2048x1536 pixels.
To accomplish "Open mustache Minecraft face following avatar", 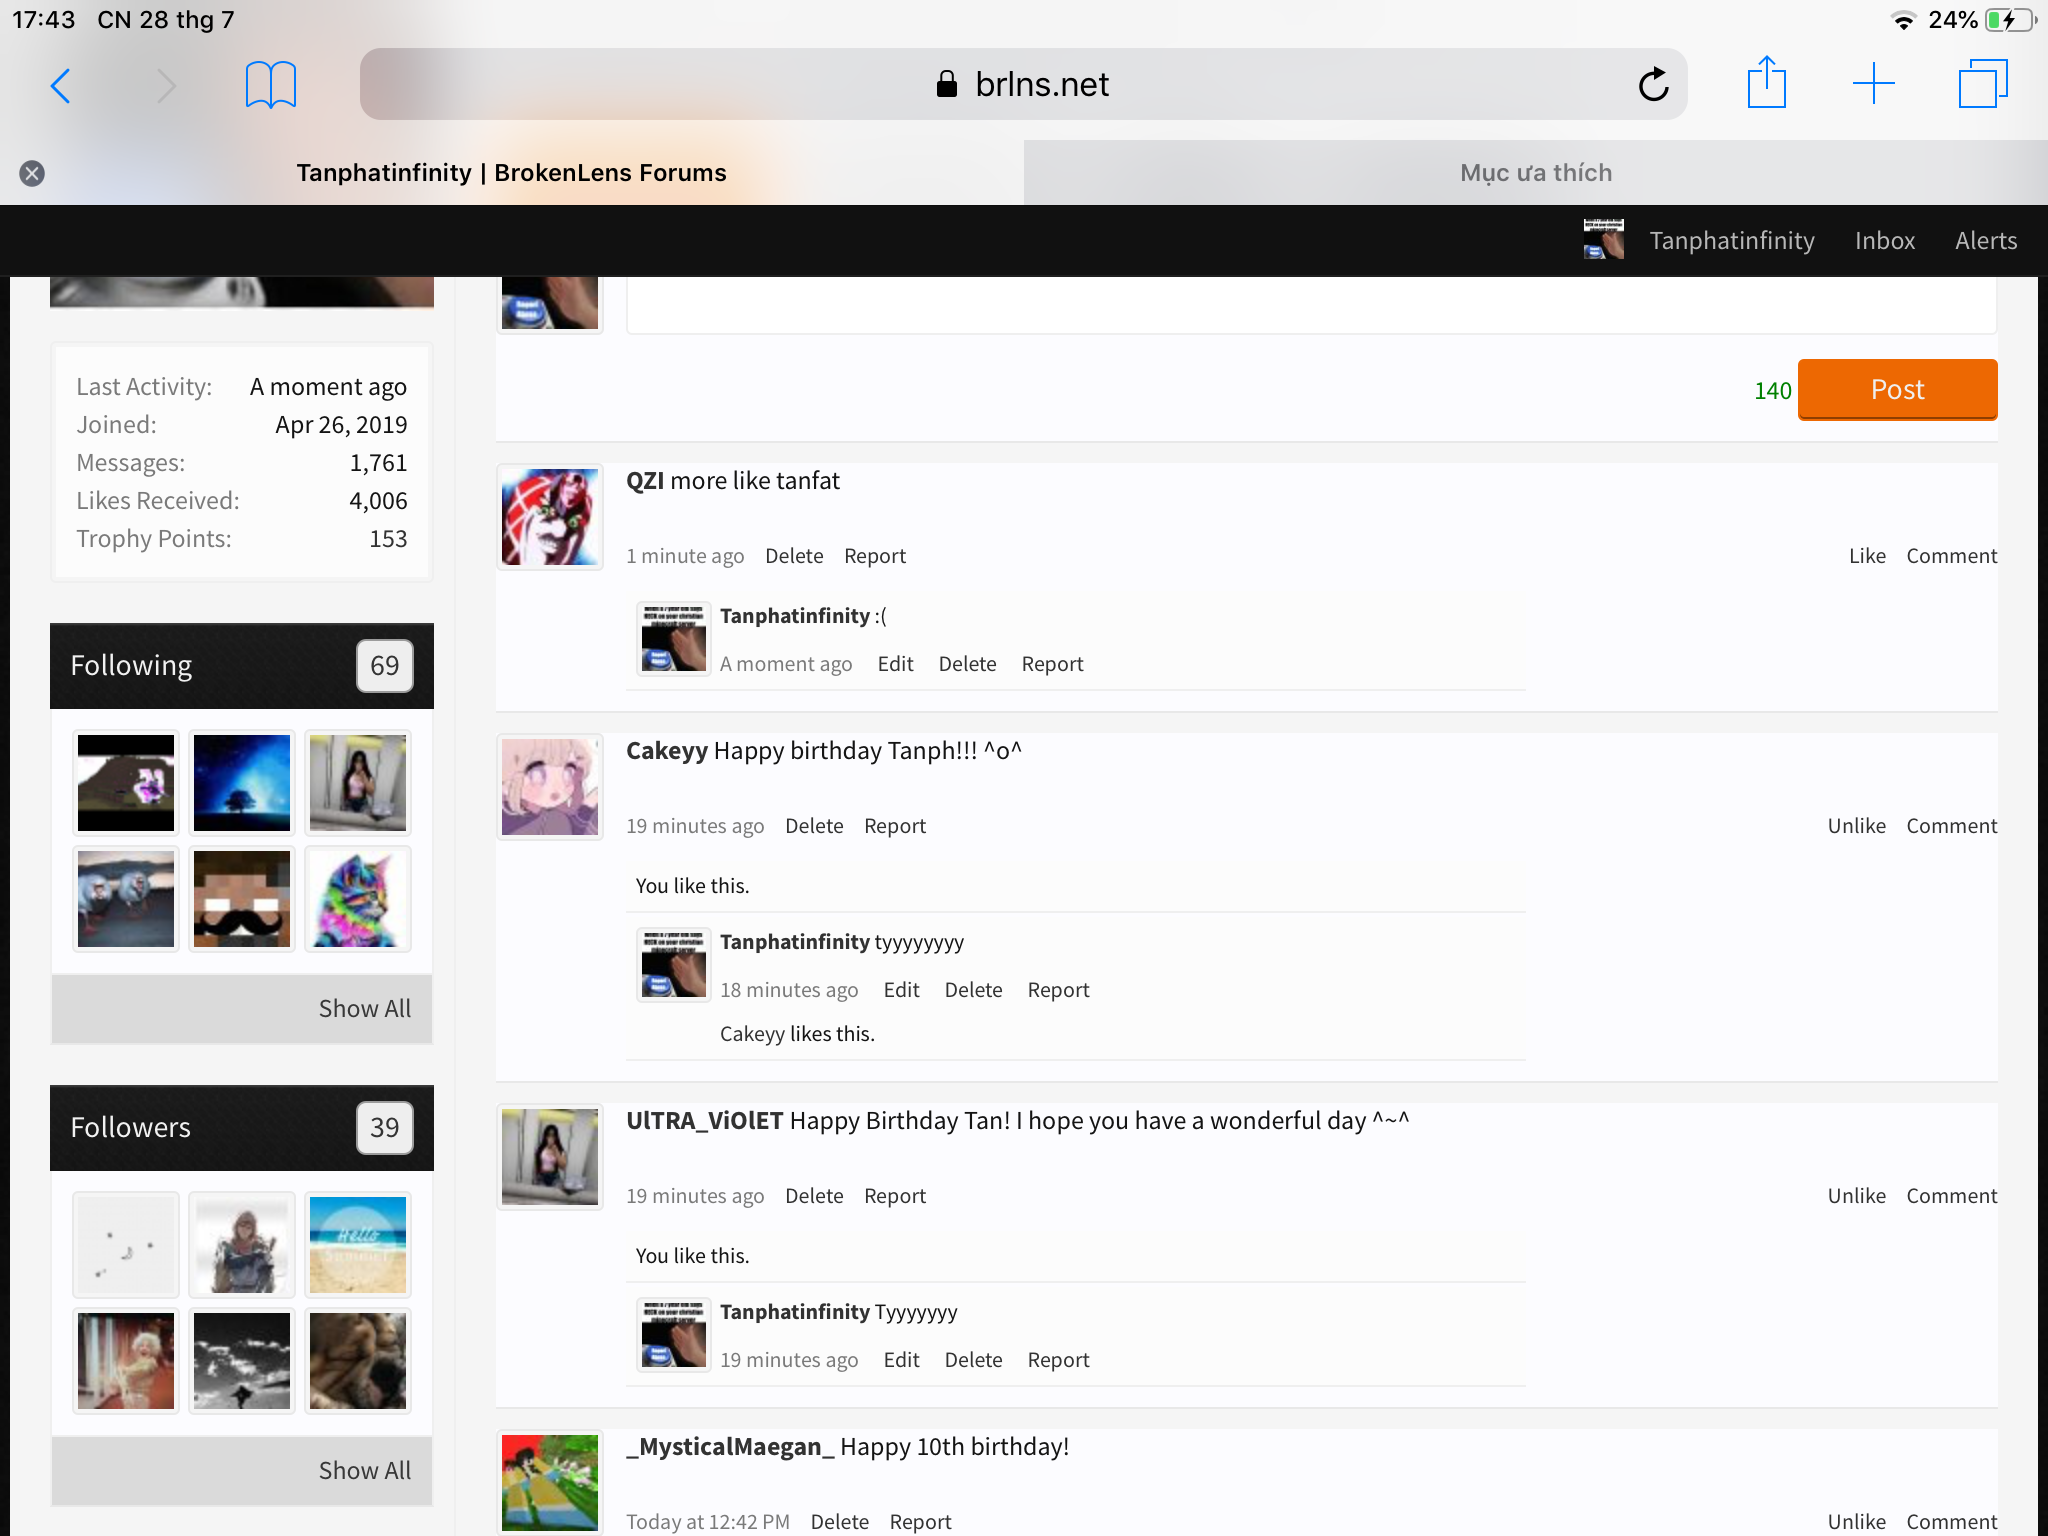I will point(242,899).
